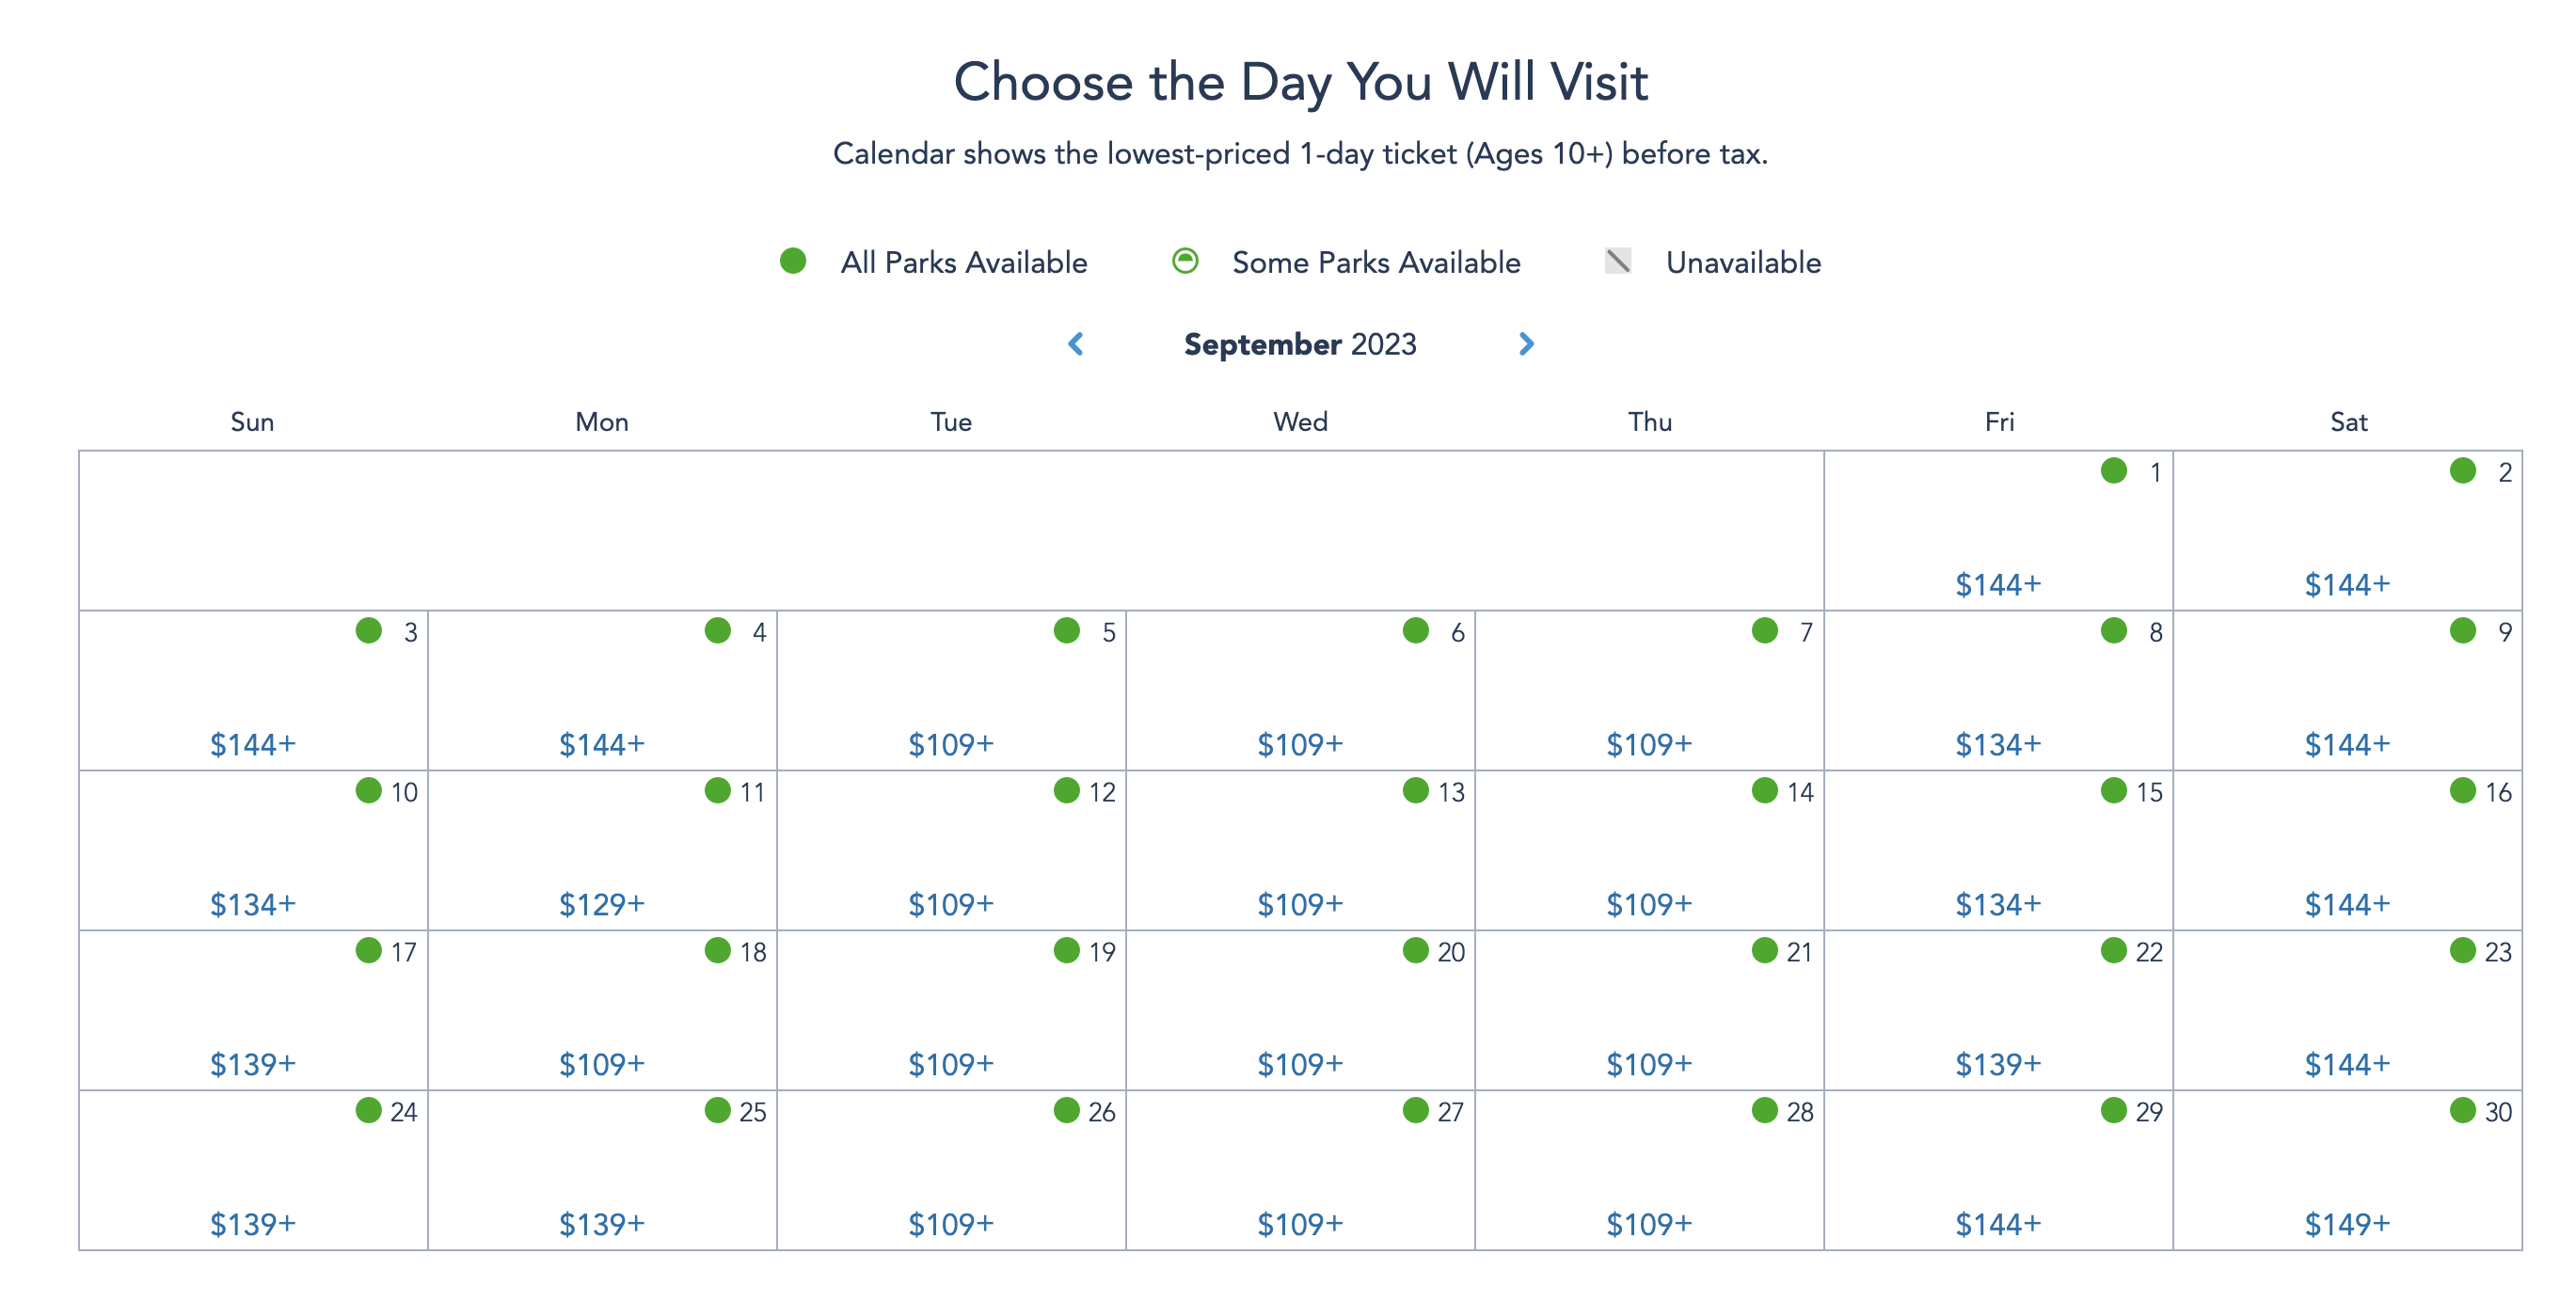Image resolution: width=2576 pixels, height=1302 pixels.
Task: Choose the $149+ ticket on September 30
Action: coord(2346,1224)
